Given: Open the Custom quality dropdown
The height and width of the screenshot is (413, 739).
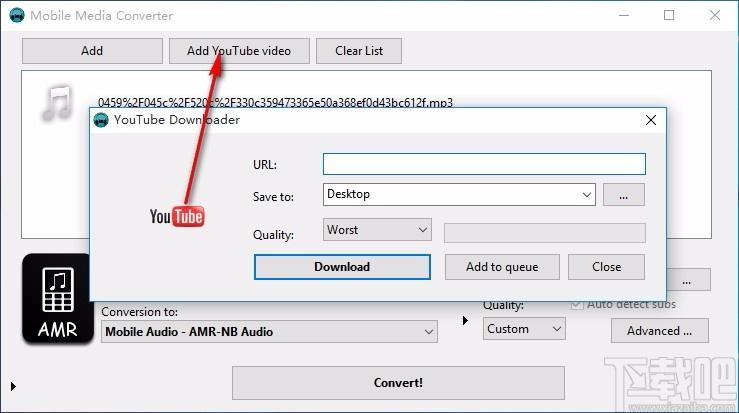Looking at the screenshot, I should 524,329.
